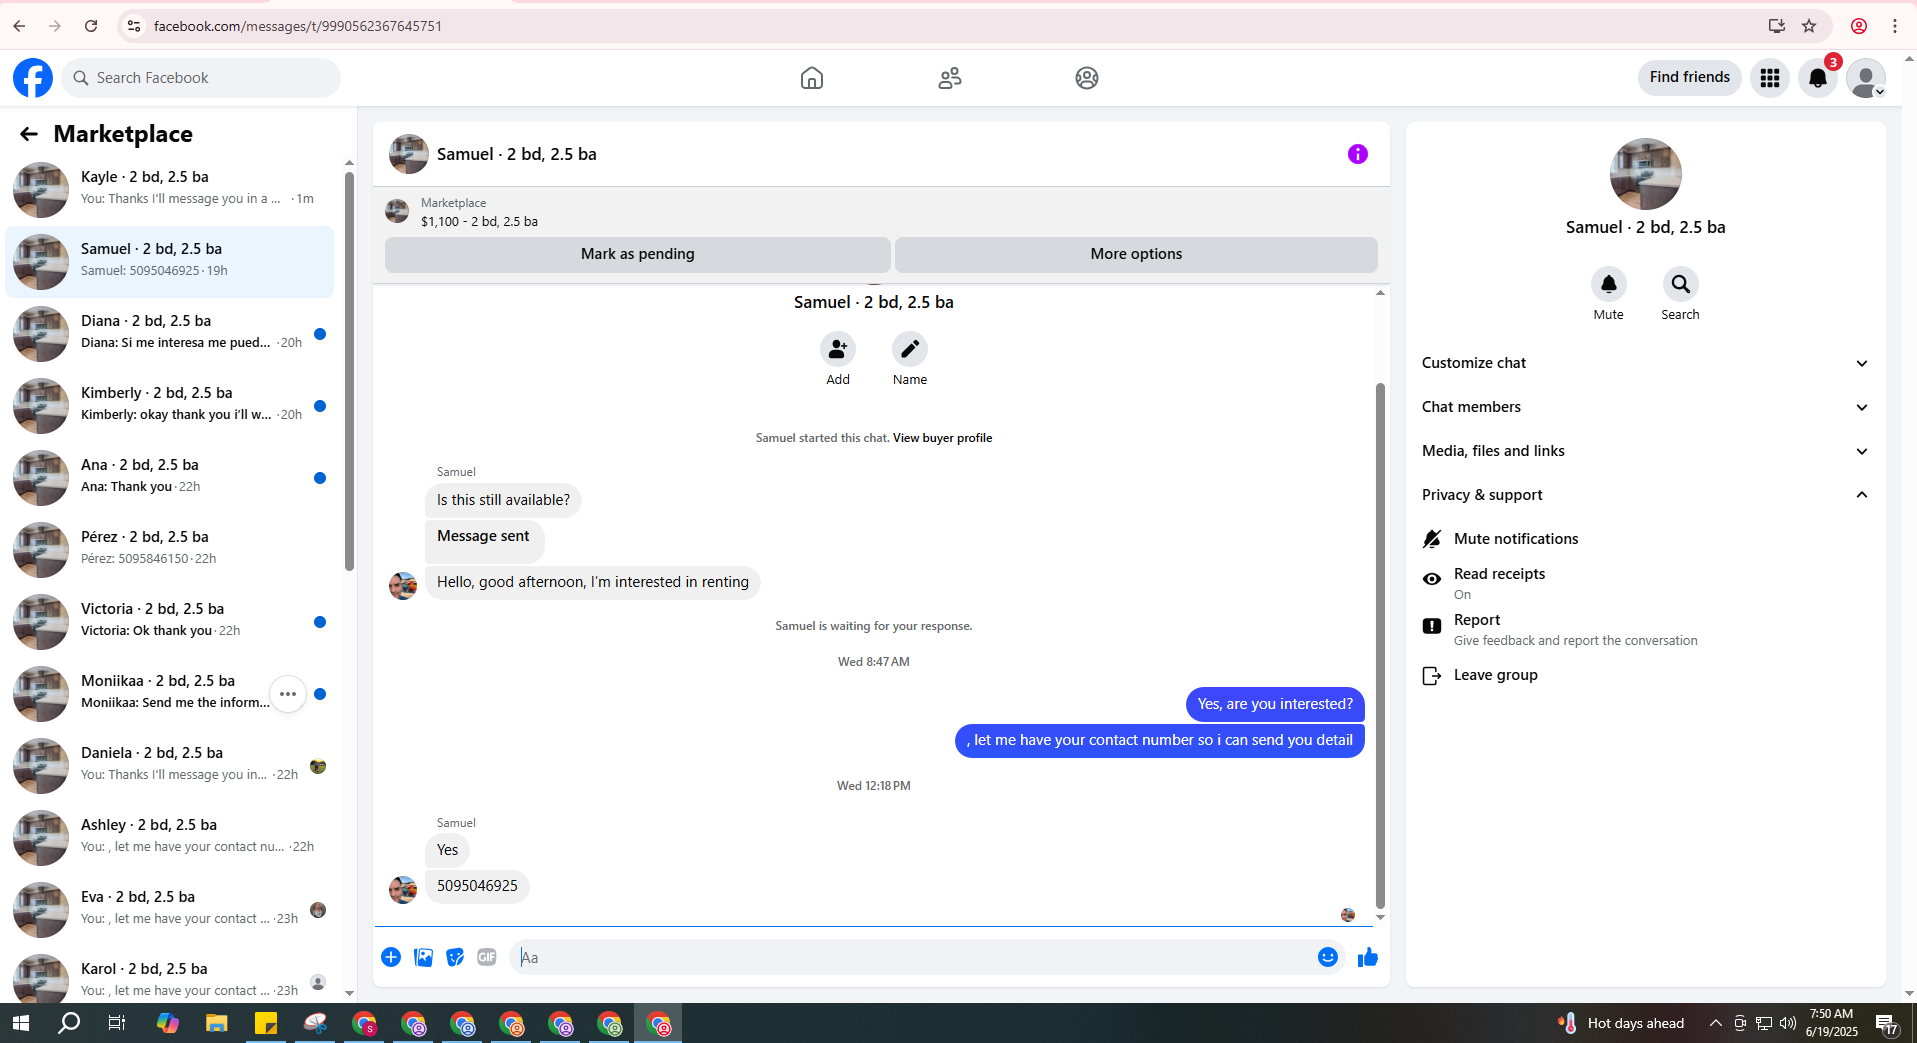Expand Media, files and links section
This screenshot has height=1043, width=1917.
click(1645, 451)
